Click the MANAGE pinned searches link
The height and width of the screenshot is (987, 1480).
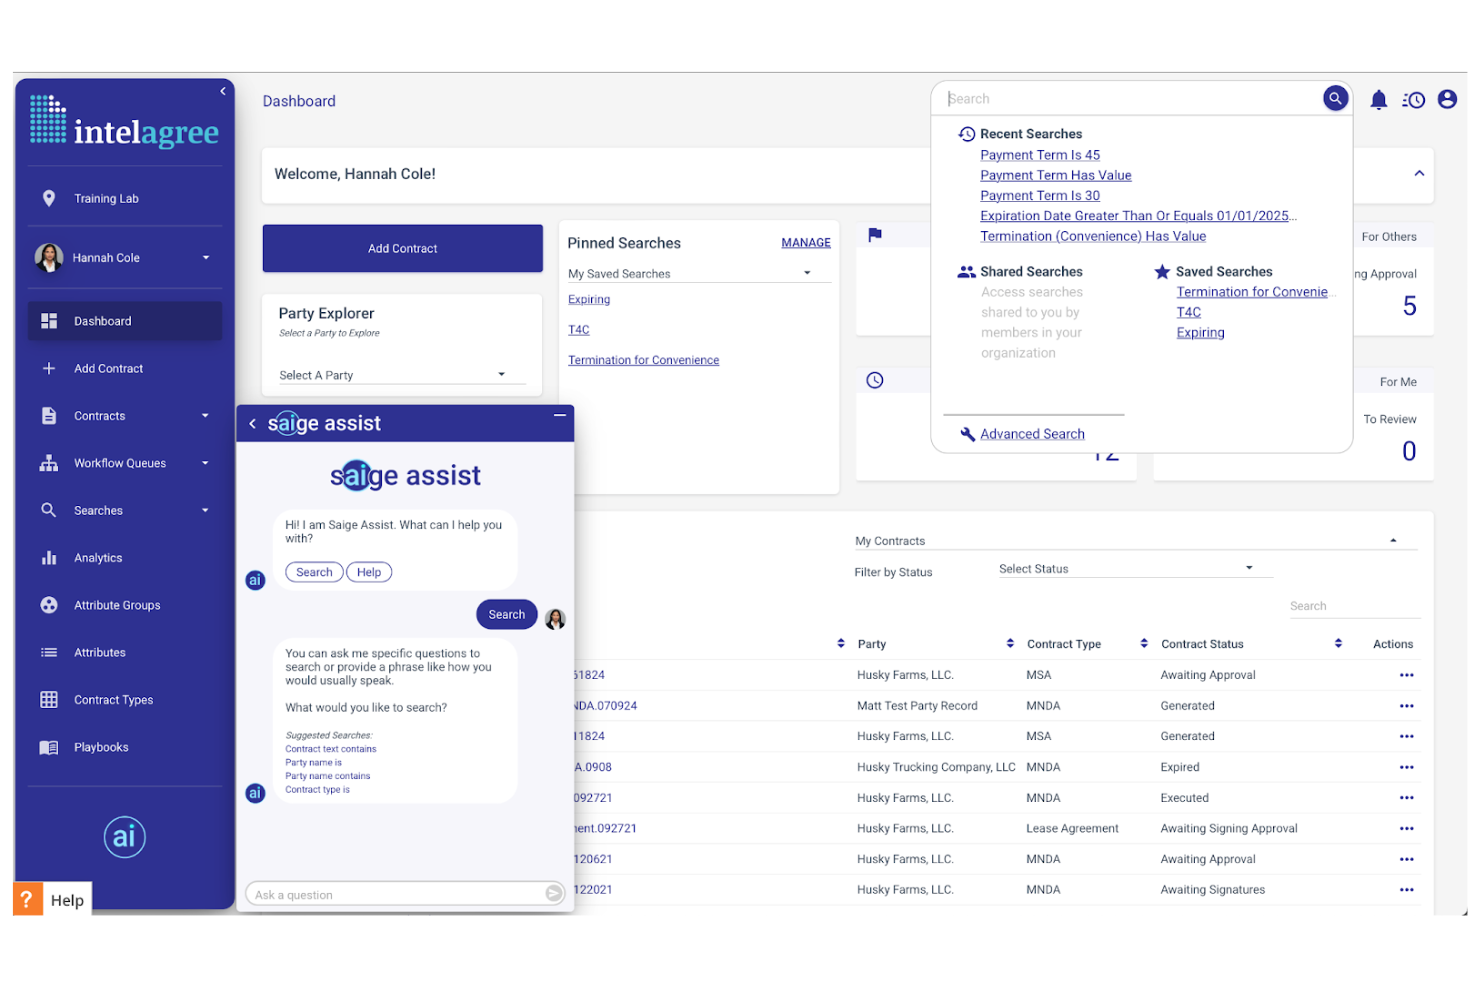pos(806,243)
